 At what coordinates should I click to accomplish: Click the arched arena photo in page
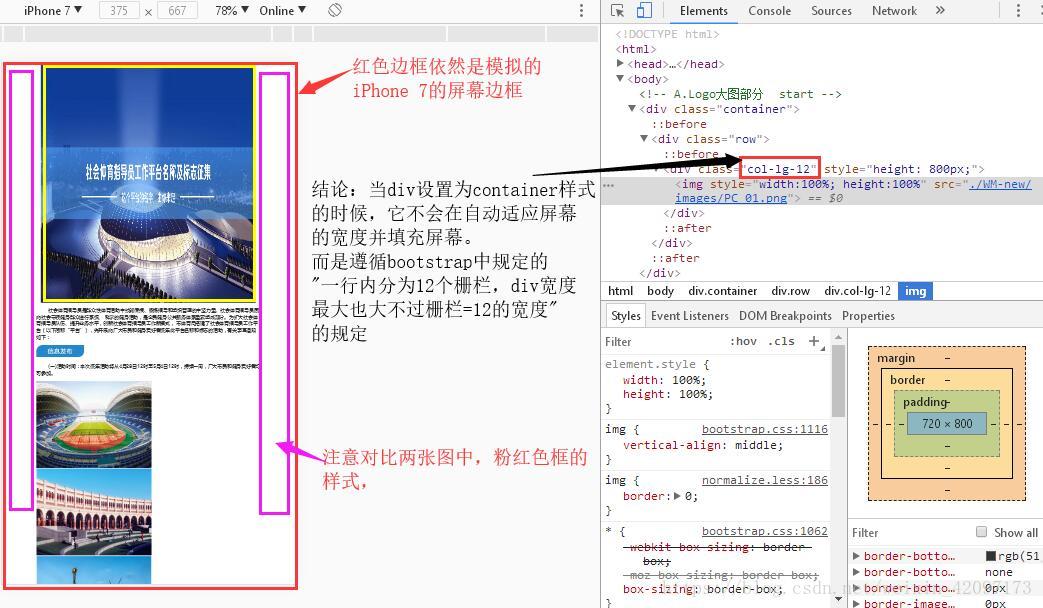point(94,512)
